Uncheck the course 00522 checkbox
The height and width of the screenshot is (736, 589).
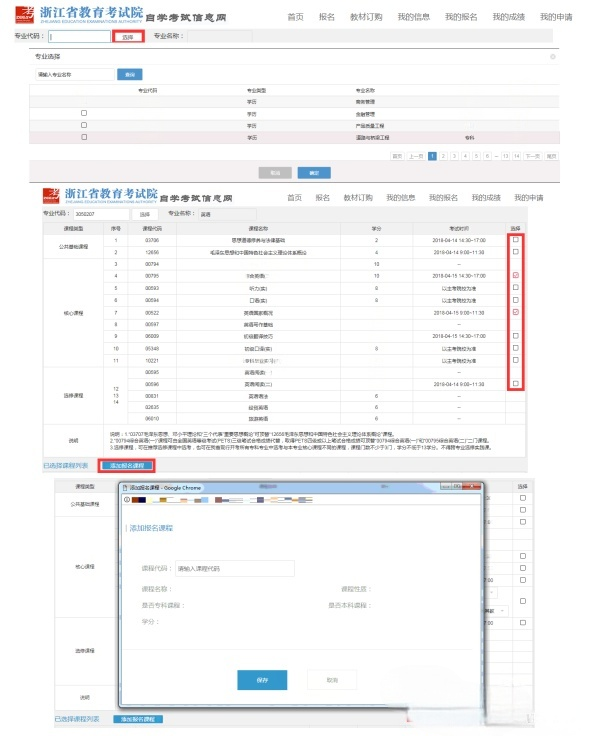516,312
